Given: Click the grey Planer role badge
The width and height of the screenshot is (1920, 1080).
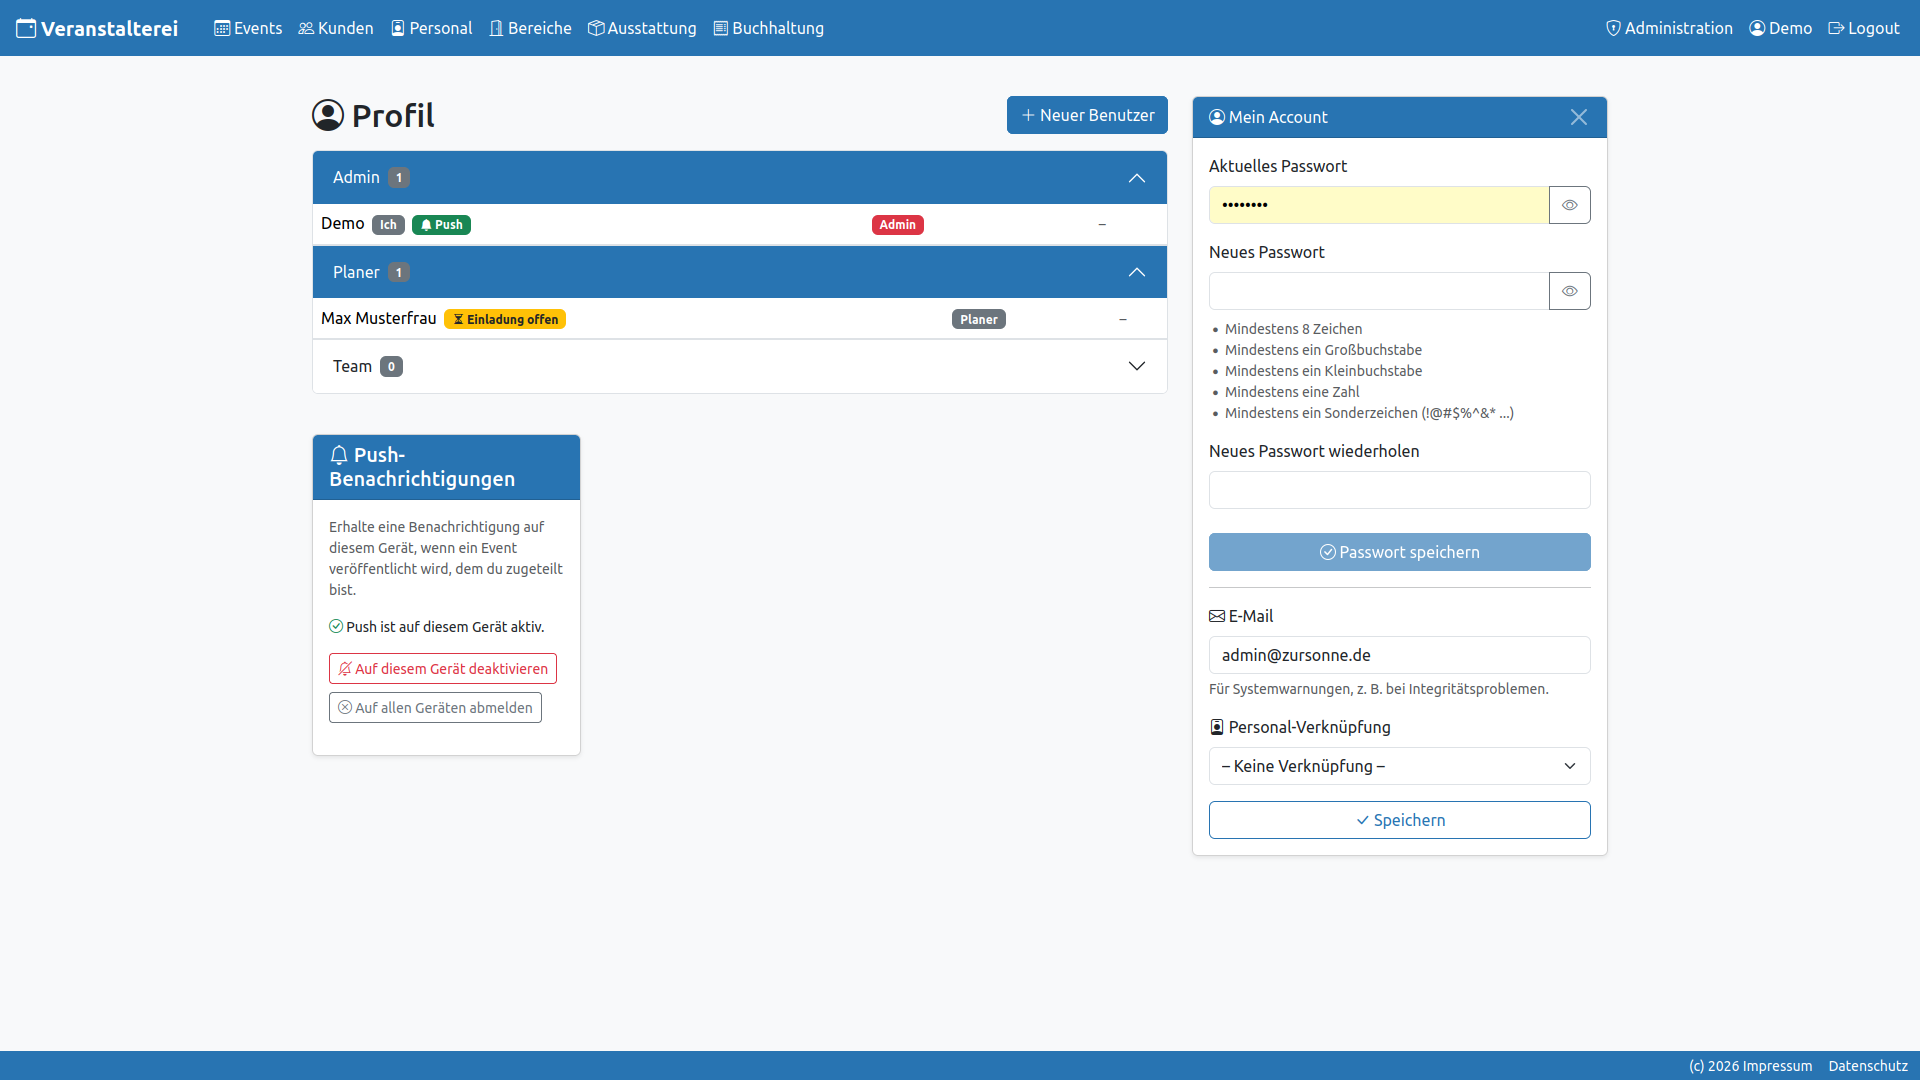Looking at the screenshot, I should (x=978, y=319).
